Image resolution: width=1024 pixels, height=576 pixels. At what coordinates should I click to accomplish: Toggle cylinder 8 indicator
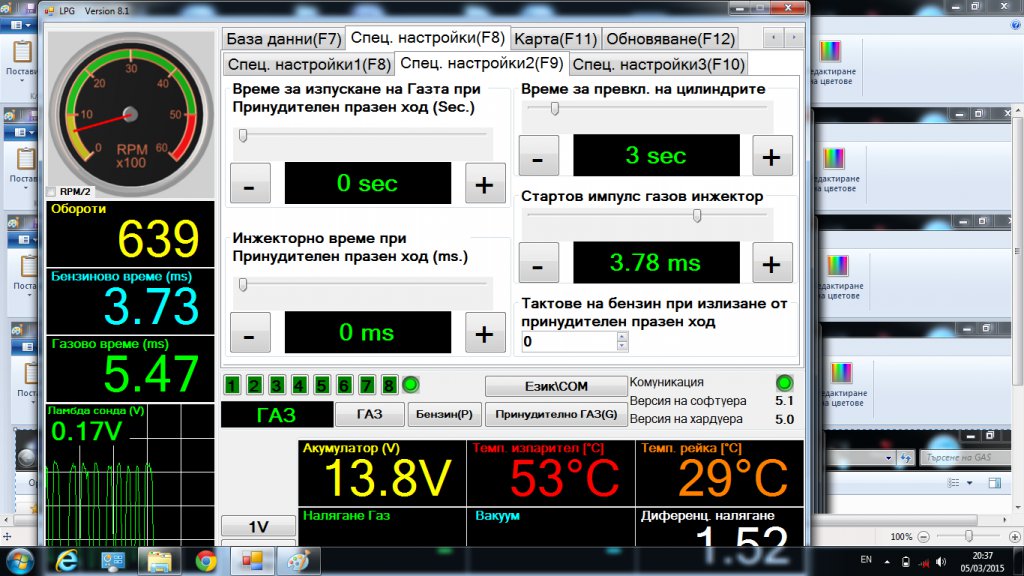pyautogui.click(x=389, y=385)
